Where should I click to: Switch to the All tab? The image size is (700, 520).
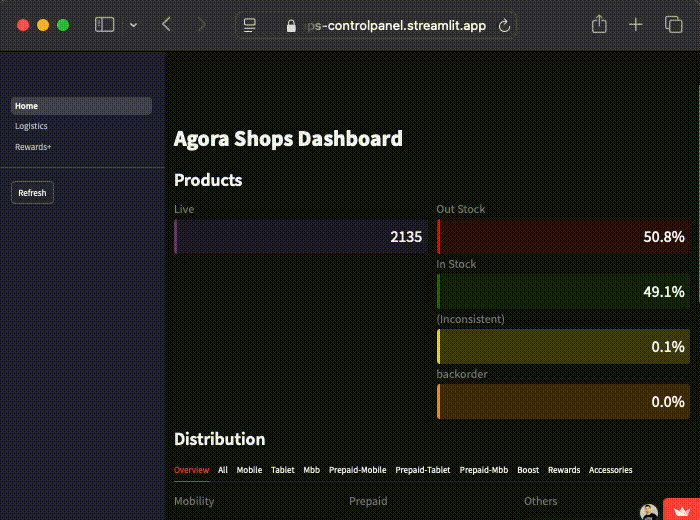tap(223, 470)
